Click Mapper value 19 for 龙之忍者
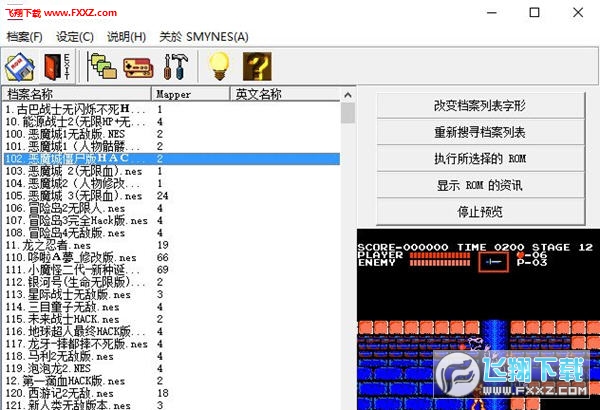This screenshot has width=600, height=410. click(x=162, y=245)
